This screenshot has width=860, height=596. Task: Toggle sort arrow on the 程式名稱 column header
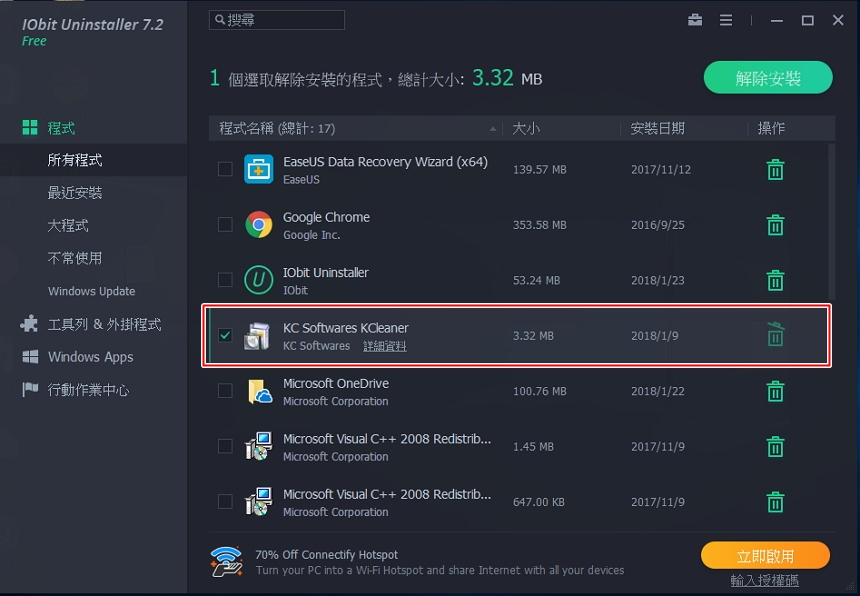[x=493, y=129]
